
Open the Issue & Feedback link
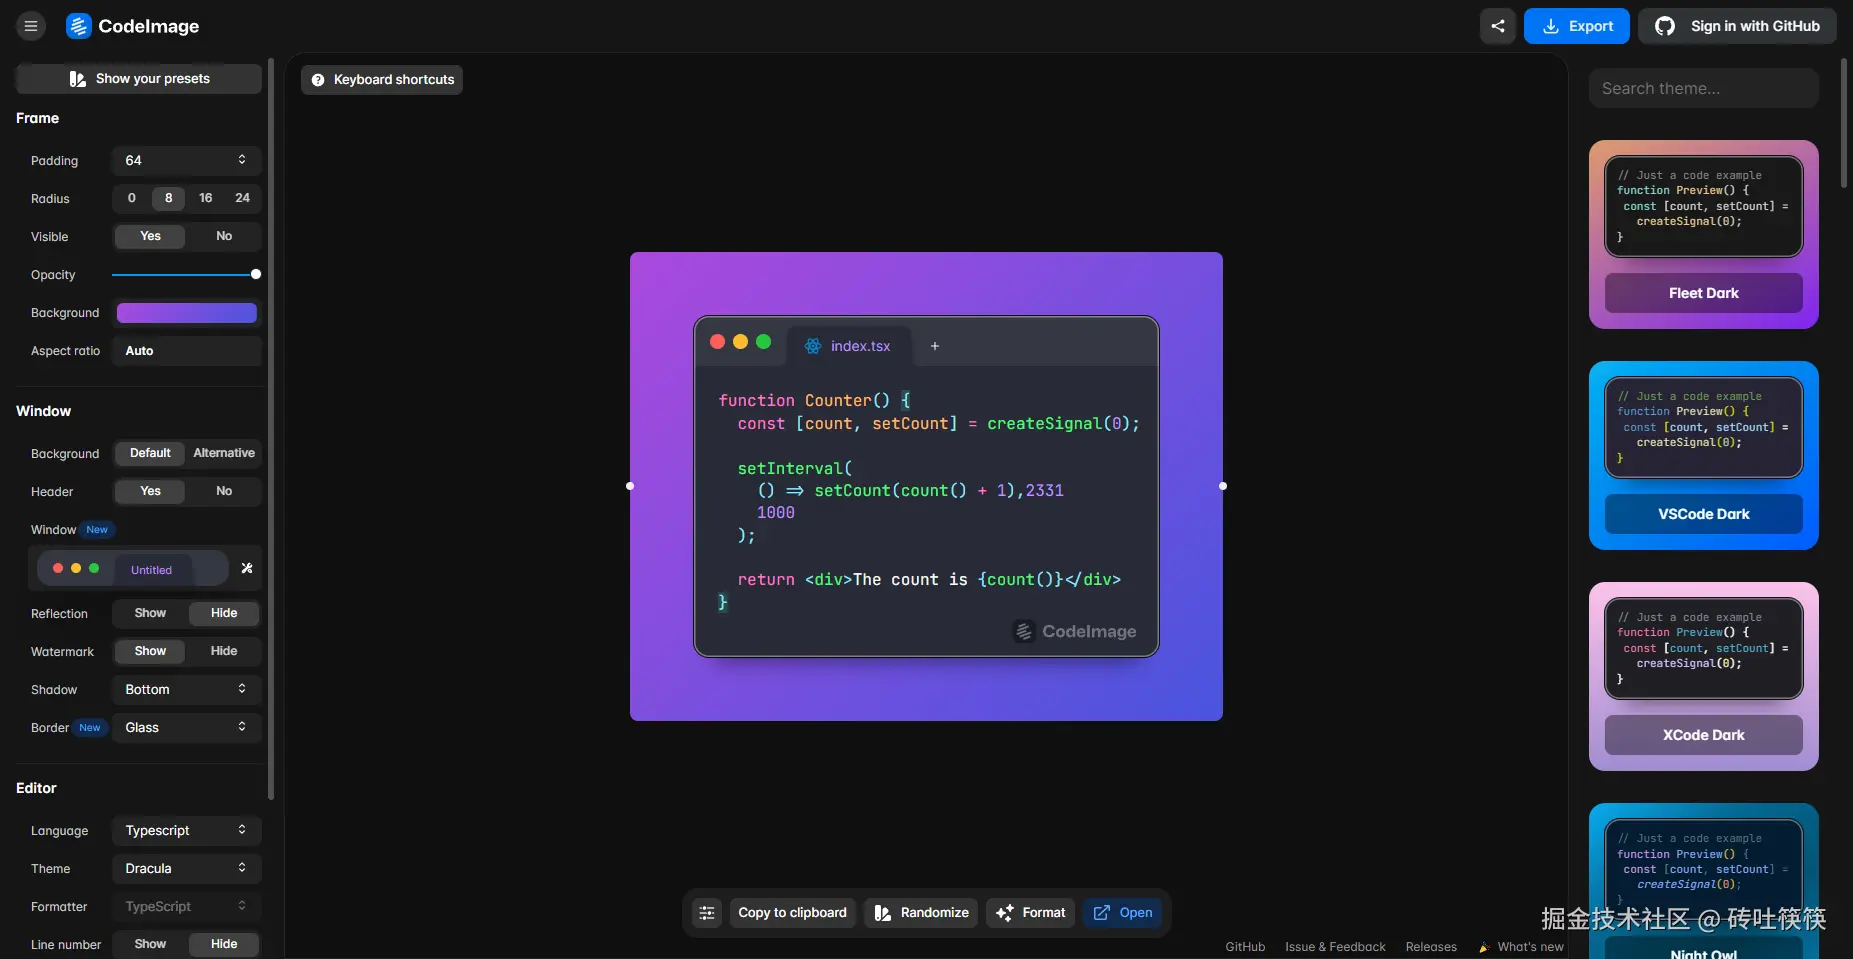(1335, 947)
